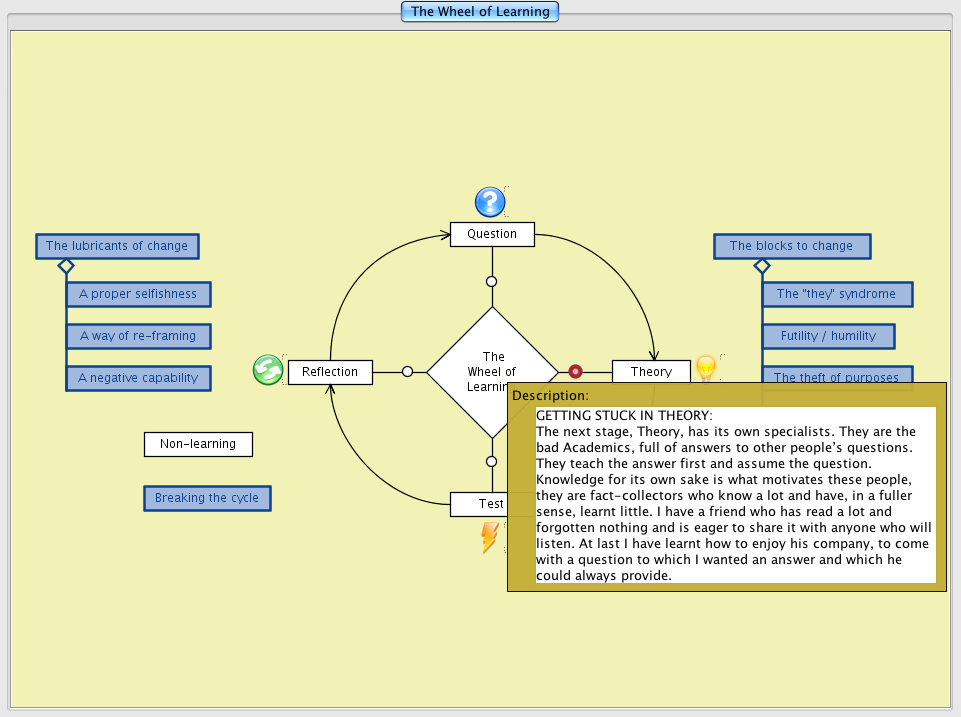Click the green reflection cycle icon

pyautogui.click(x=268, y=370)
